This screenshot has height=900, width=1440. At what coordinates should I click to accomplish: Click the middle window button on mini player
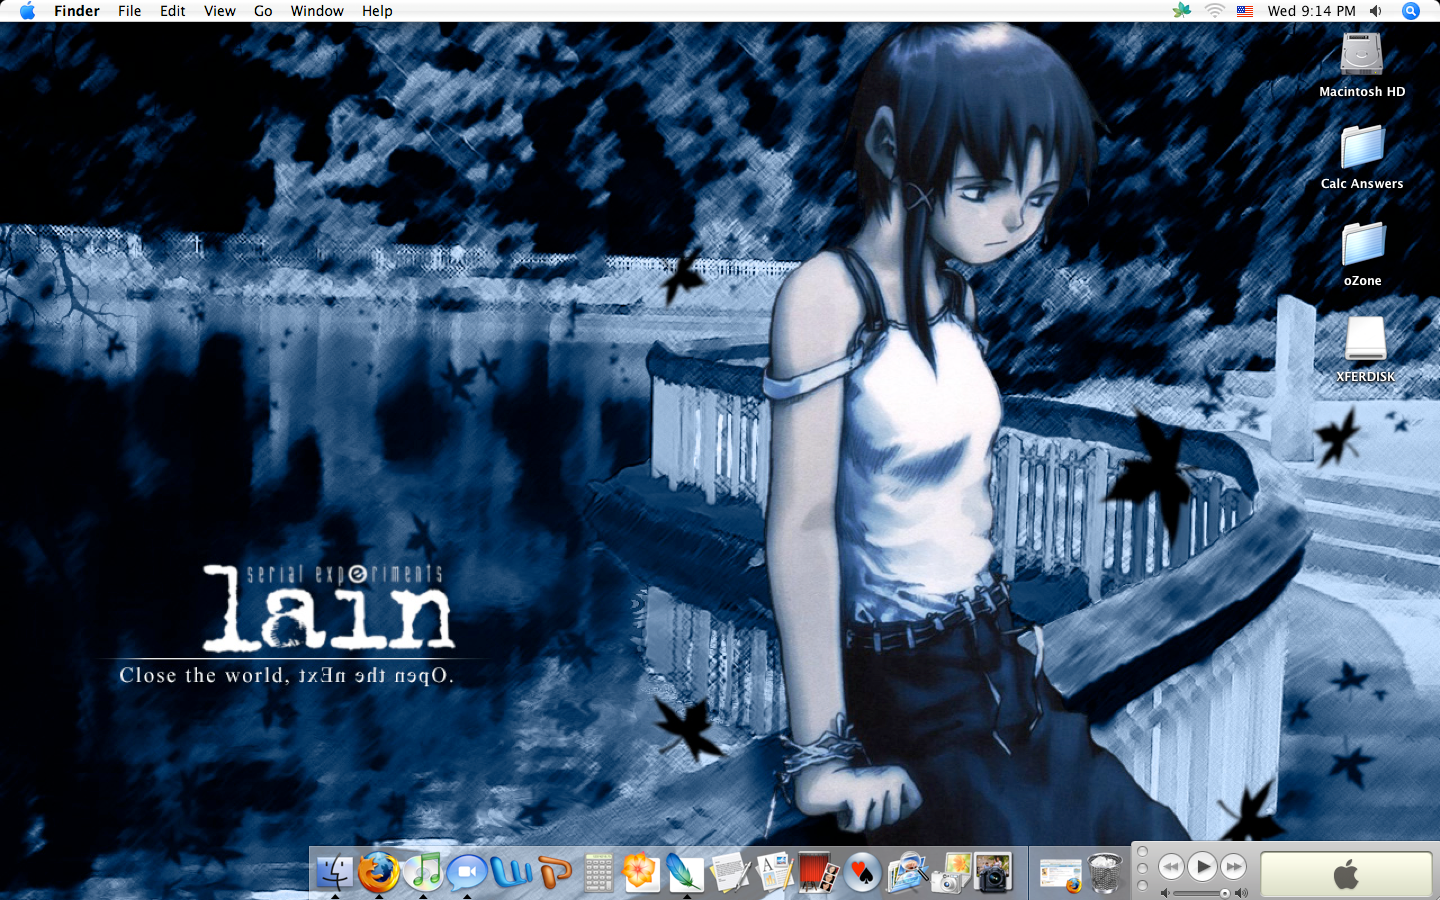[x=1142, y=868]
